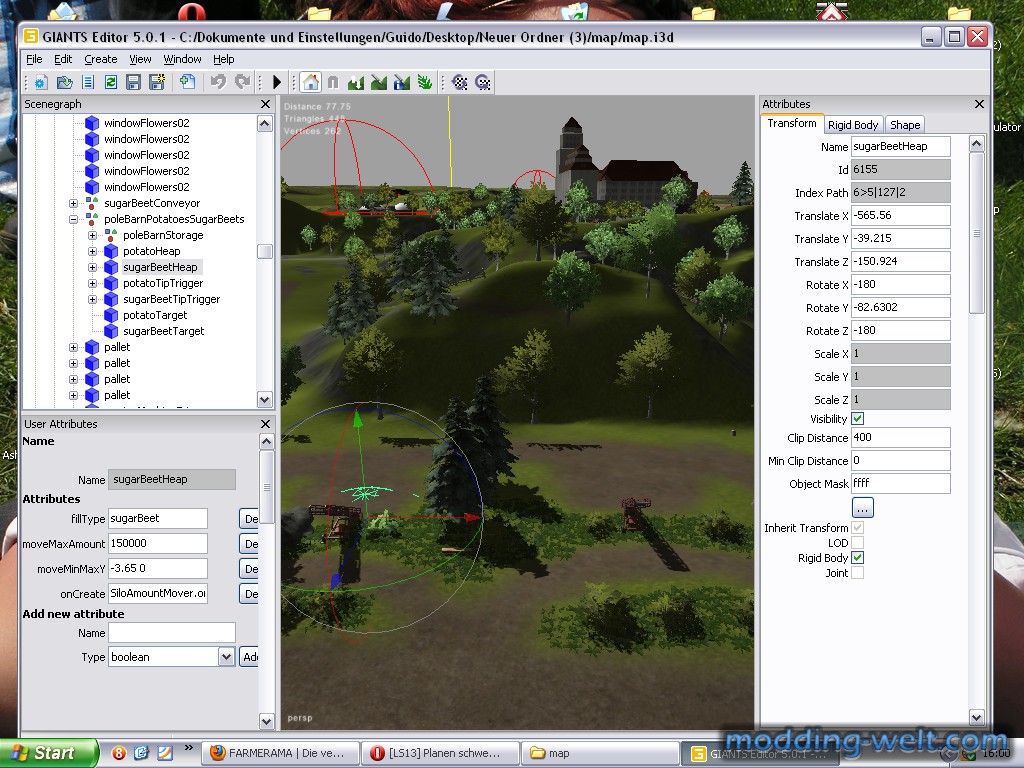Image resolution: width=1024 pixels, height=768 pixels.
Task: Click the first checkered sphere toolbar icon
Action: pos(460,82)
